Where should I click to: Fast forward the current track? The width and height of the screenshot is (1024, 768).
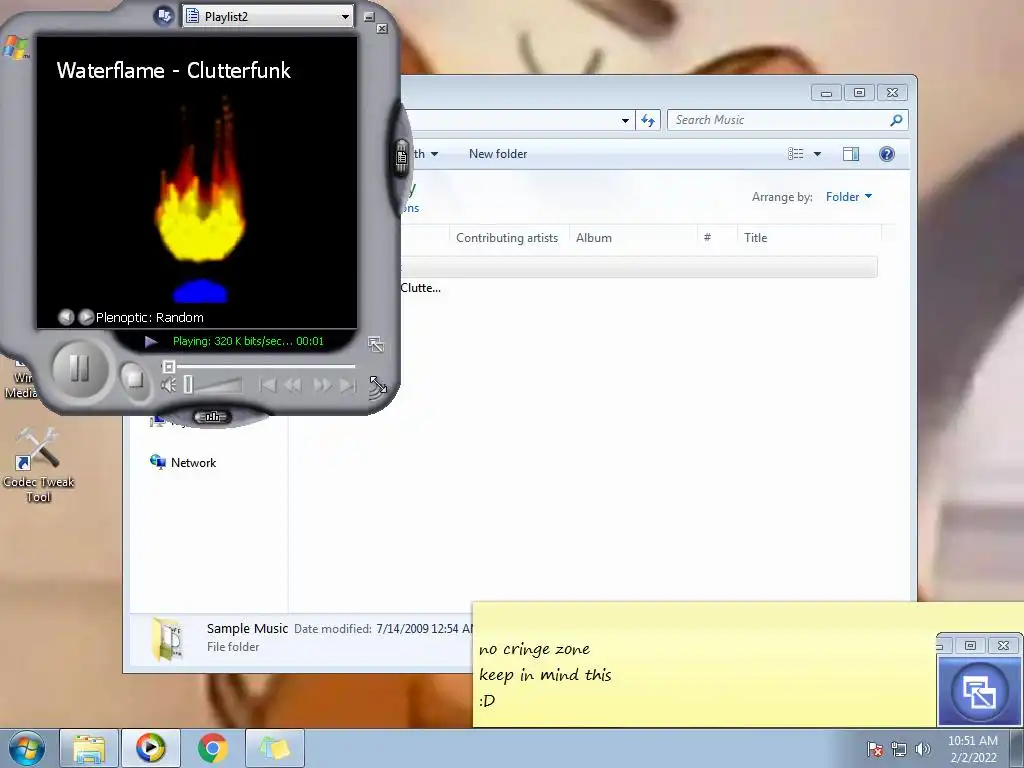coord(322,385)
